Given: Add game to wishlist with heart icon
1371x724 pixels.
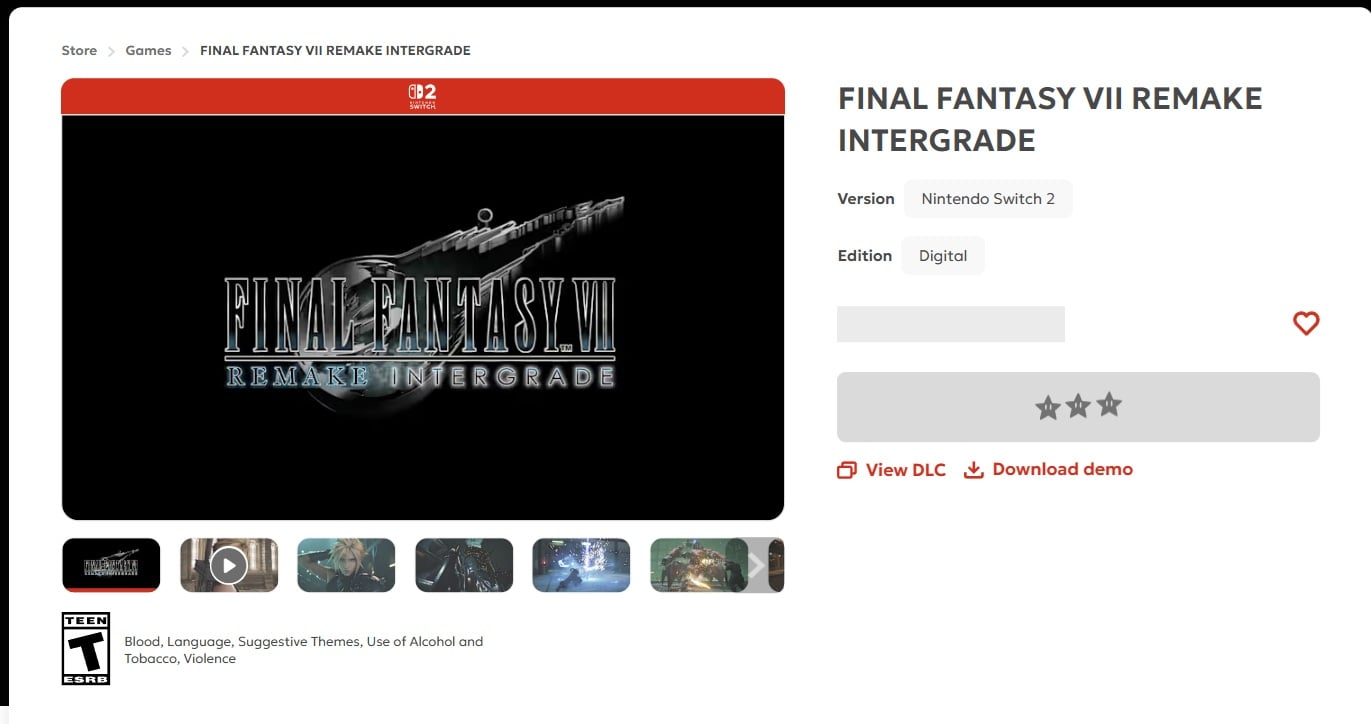Looking at the screenshot, I should tap(1306, 323).
